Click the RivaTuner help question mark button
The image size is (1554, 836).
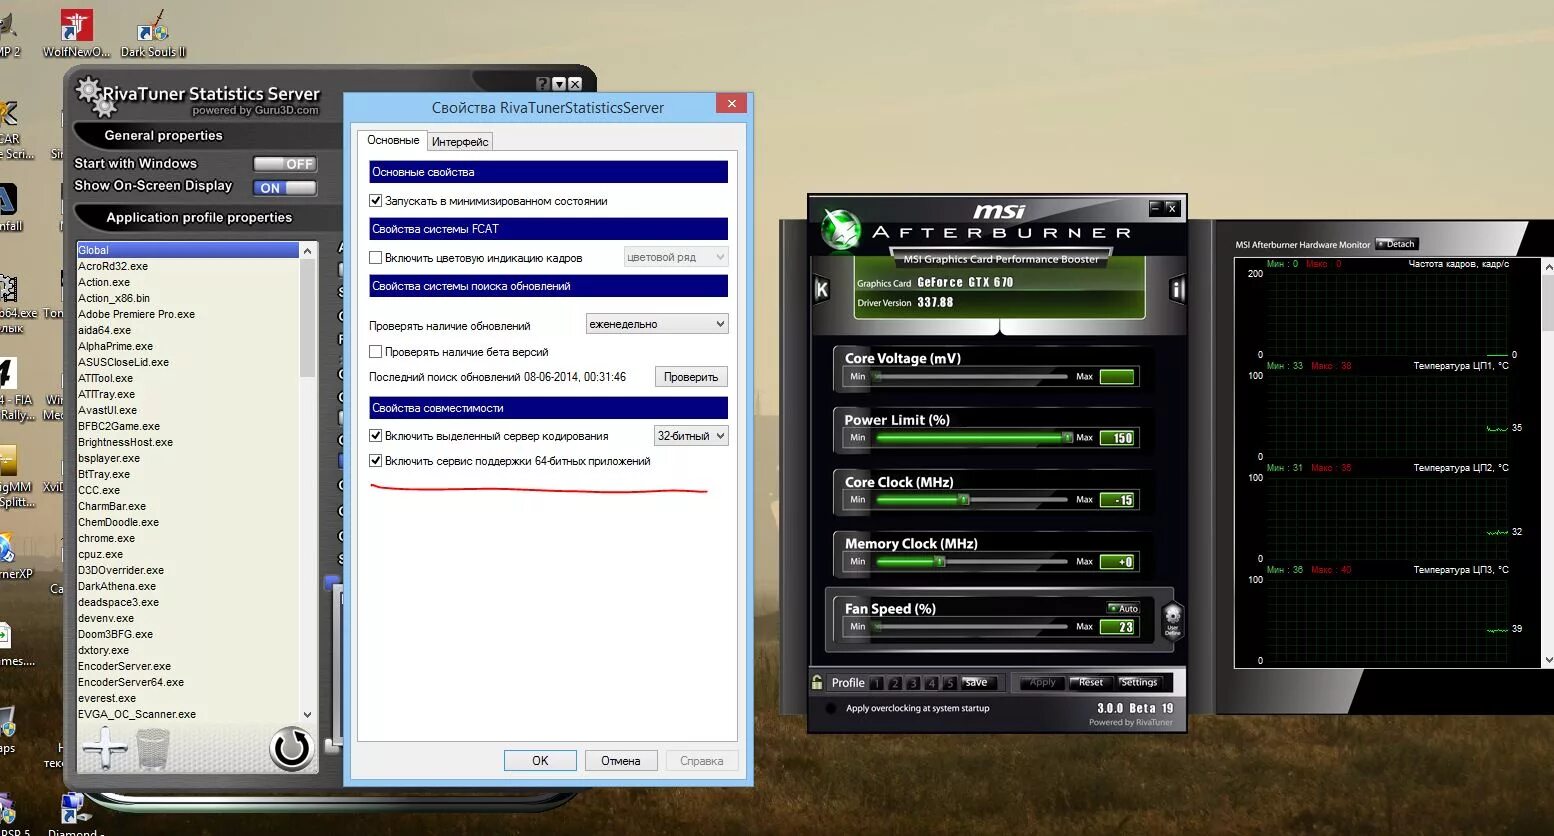543,84
